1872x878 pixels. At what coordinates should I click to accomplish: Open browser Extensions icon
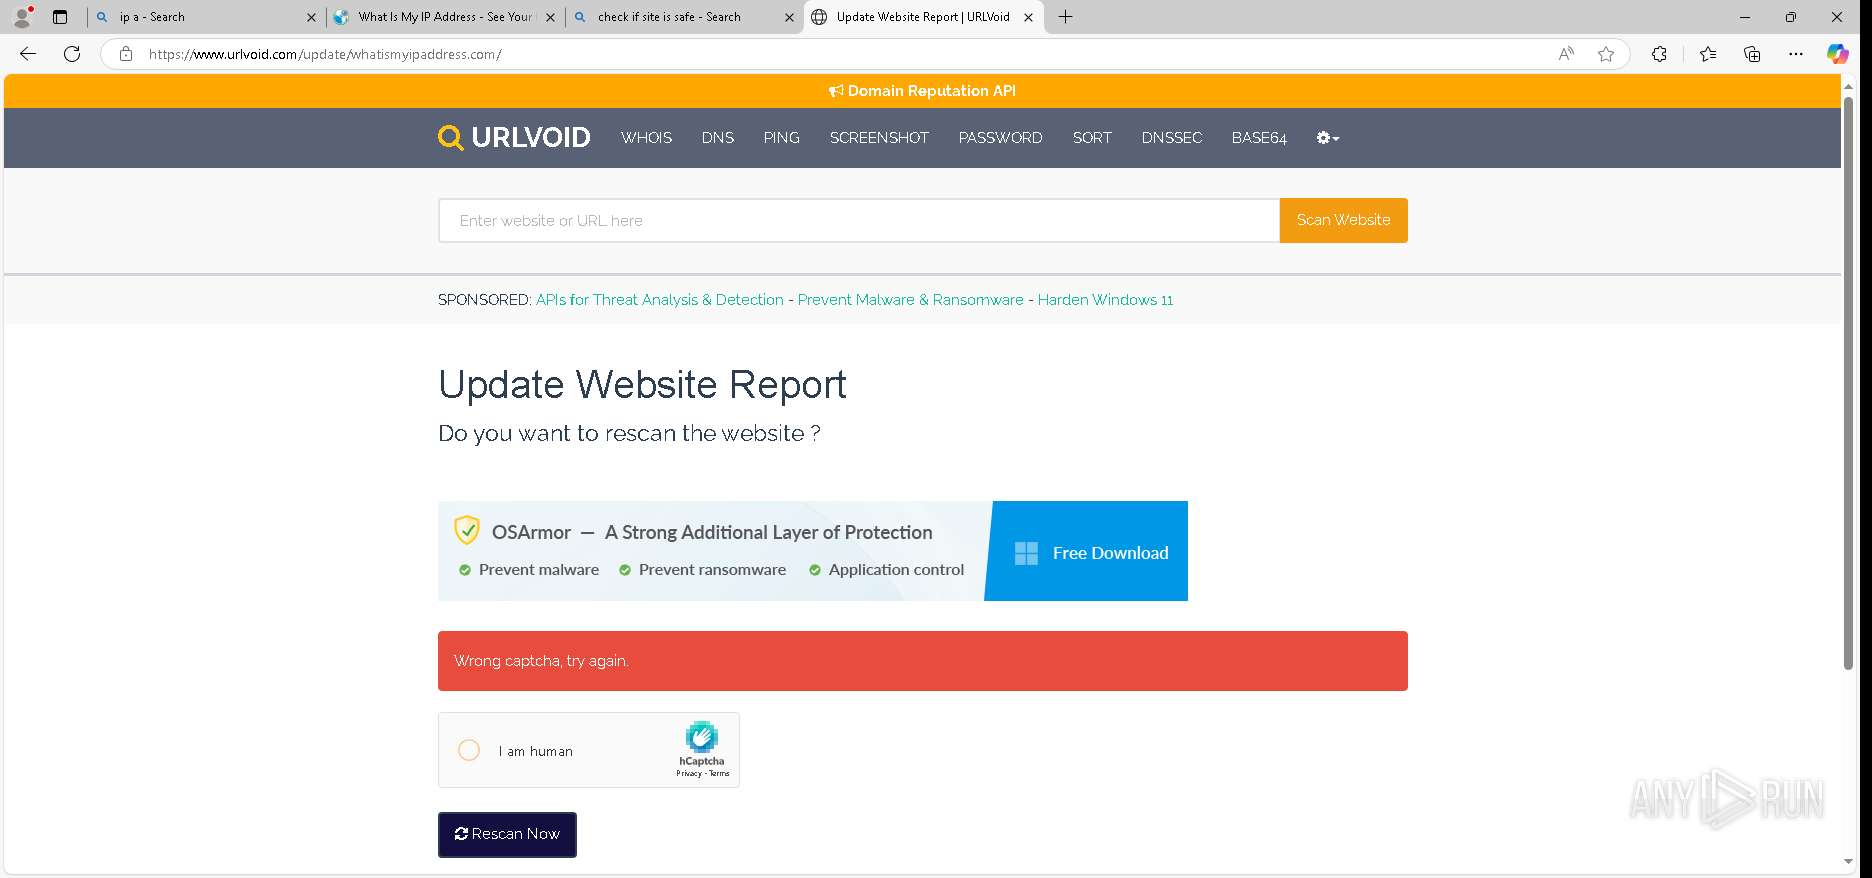click(x=1659, y=54)
